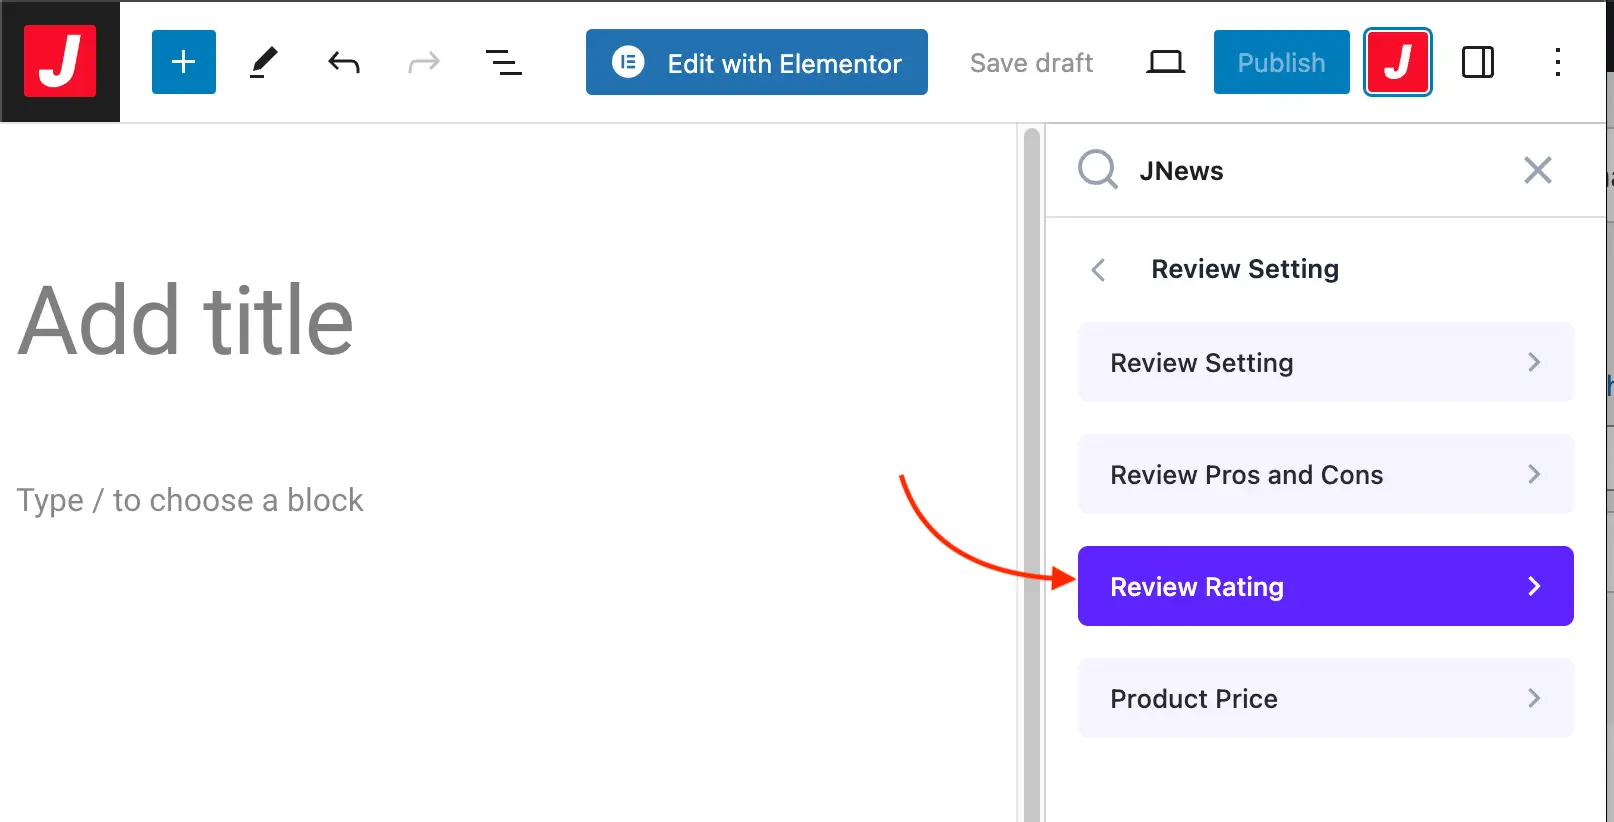Expand the Review Setting section

click(x=1325, y=362)
